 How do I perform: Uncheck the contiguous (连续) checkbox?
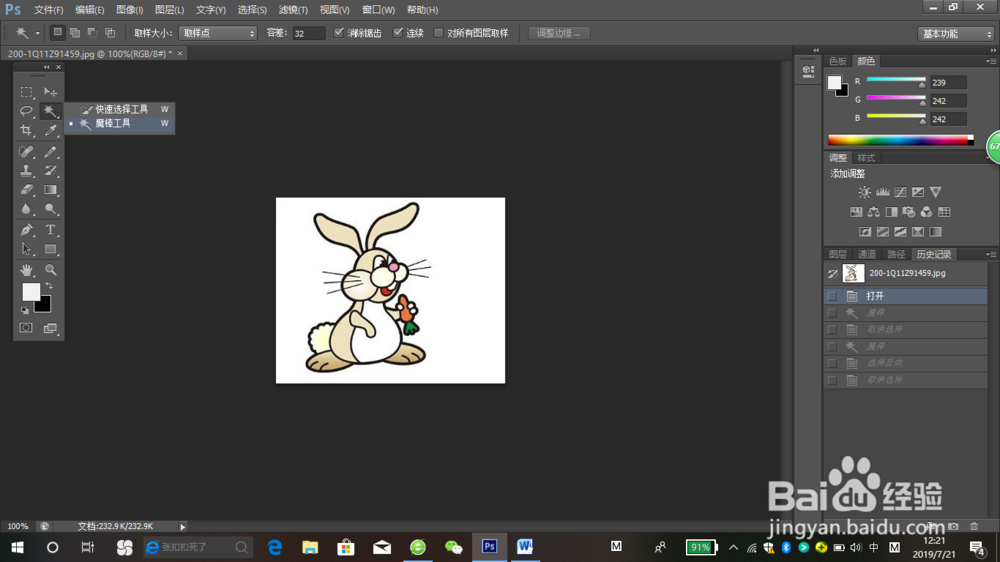[399, 33]
